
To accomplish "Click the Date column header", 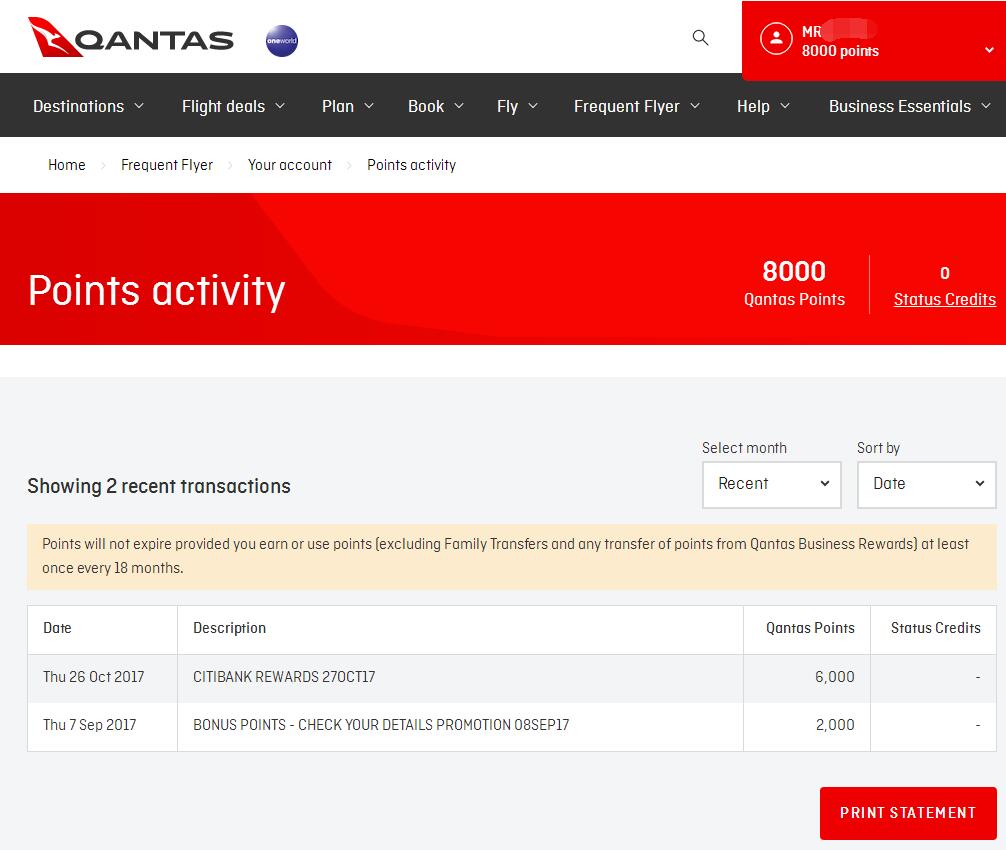I will (x=57, y=628).
